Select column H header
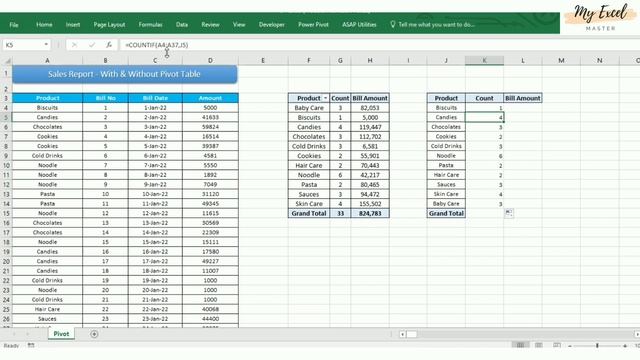 pos(370,60)
